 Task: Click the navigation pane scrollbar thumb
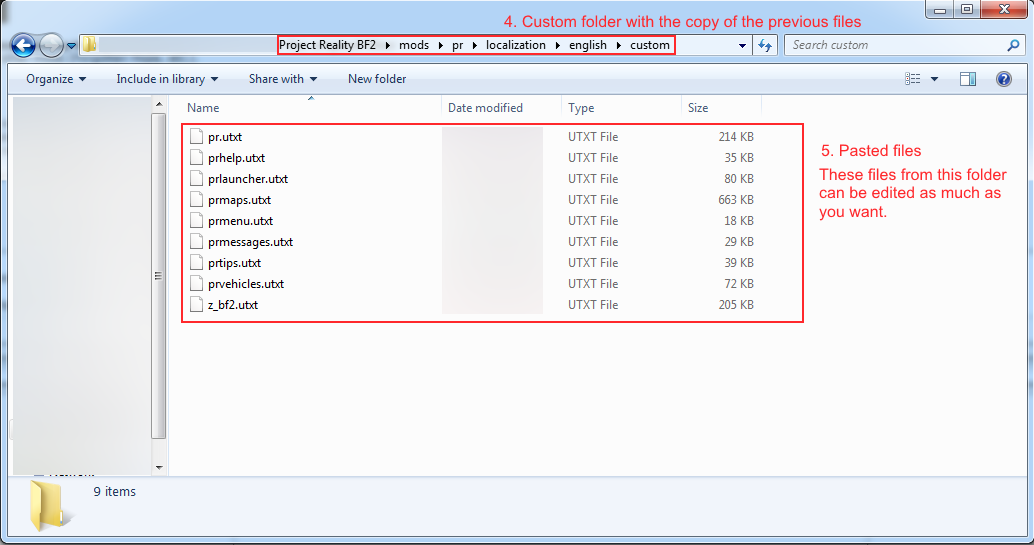(158, 276)
